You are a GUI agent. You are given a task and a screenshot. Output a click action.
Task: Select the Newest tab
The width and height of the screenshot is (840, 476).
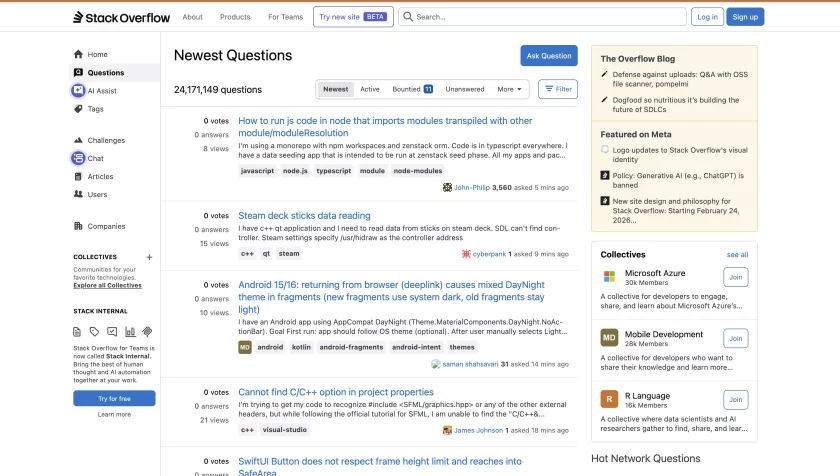[335, 89]
